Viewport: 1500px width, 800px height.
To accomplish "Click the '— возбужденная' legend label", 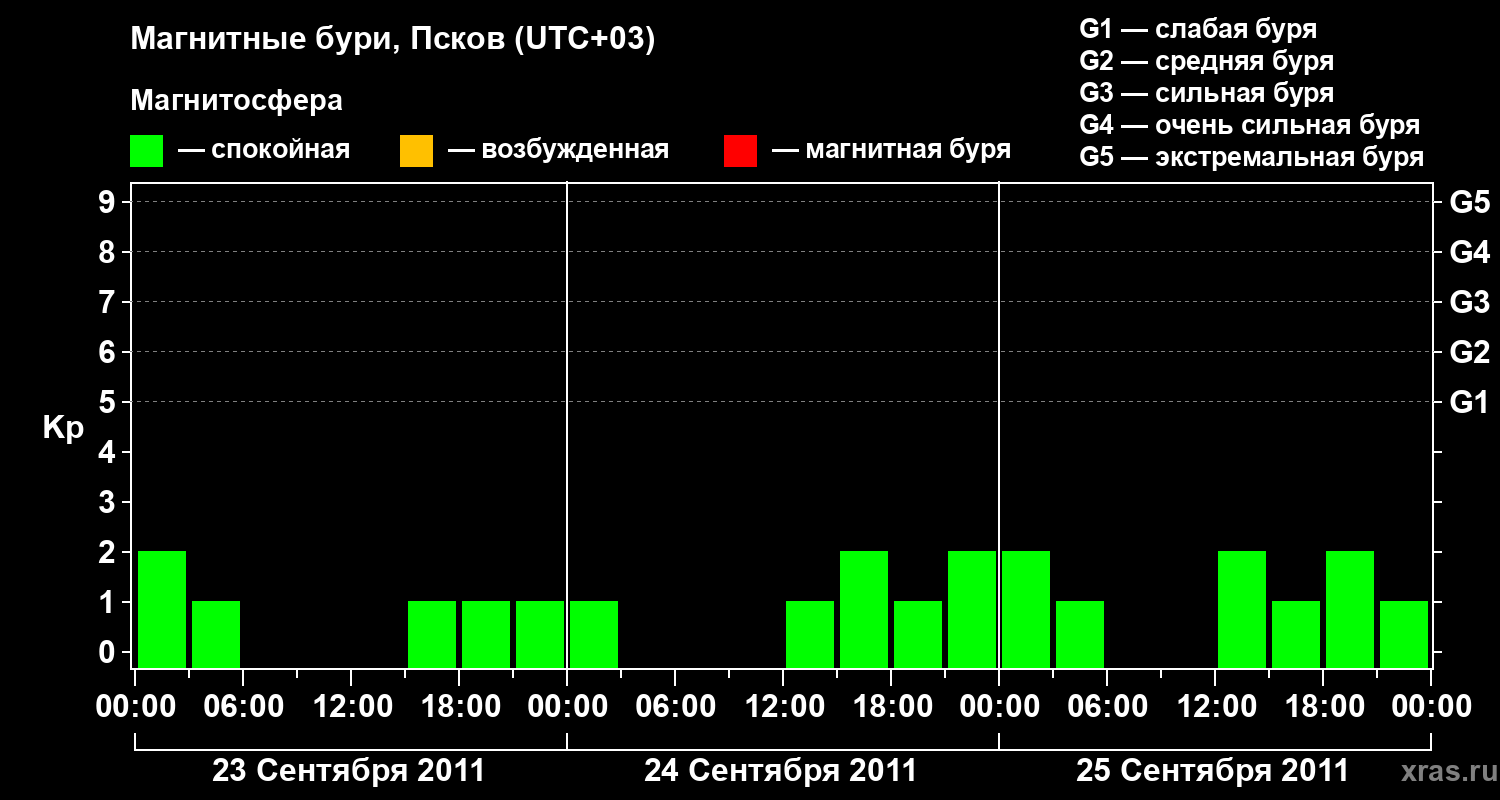I will (x=558, y=150).
